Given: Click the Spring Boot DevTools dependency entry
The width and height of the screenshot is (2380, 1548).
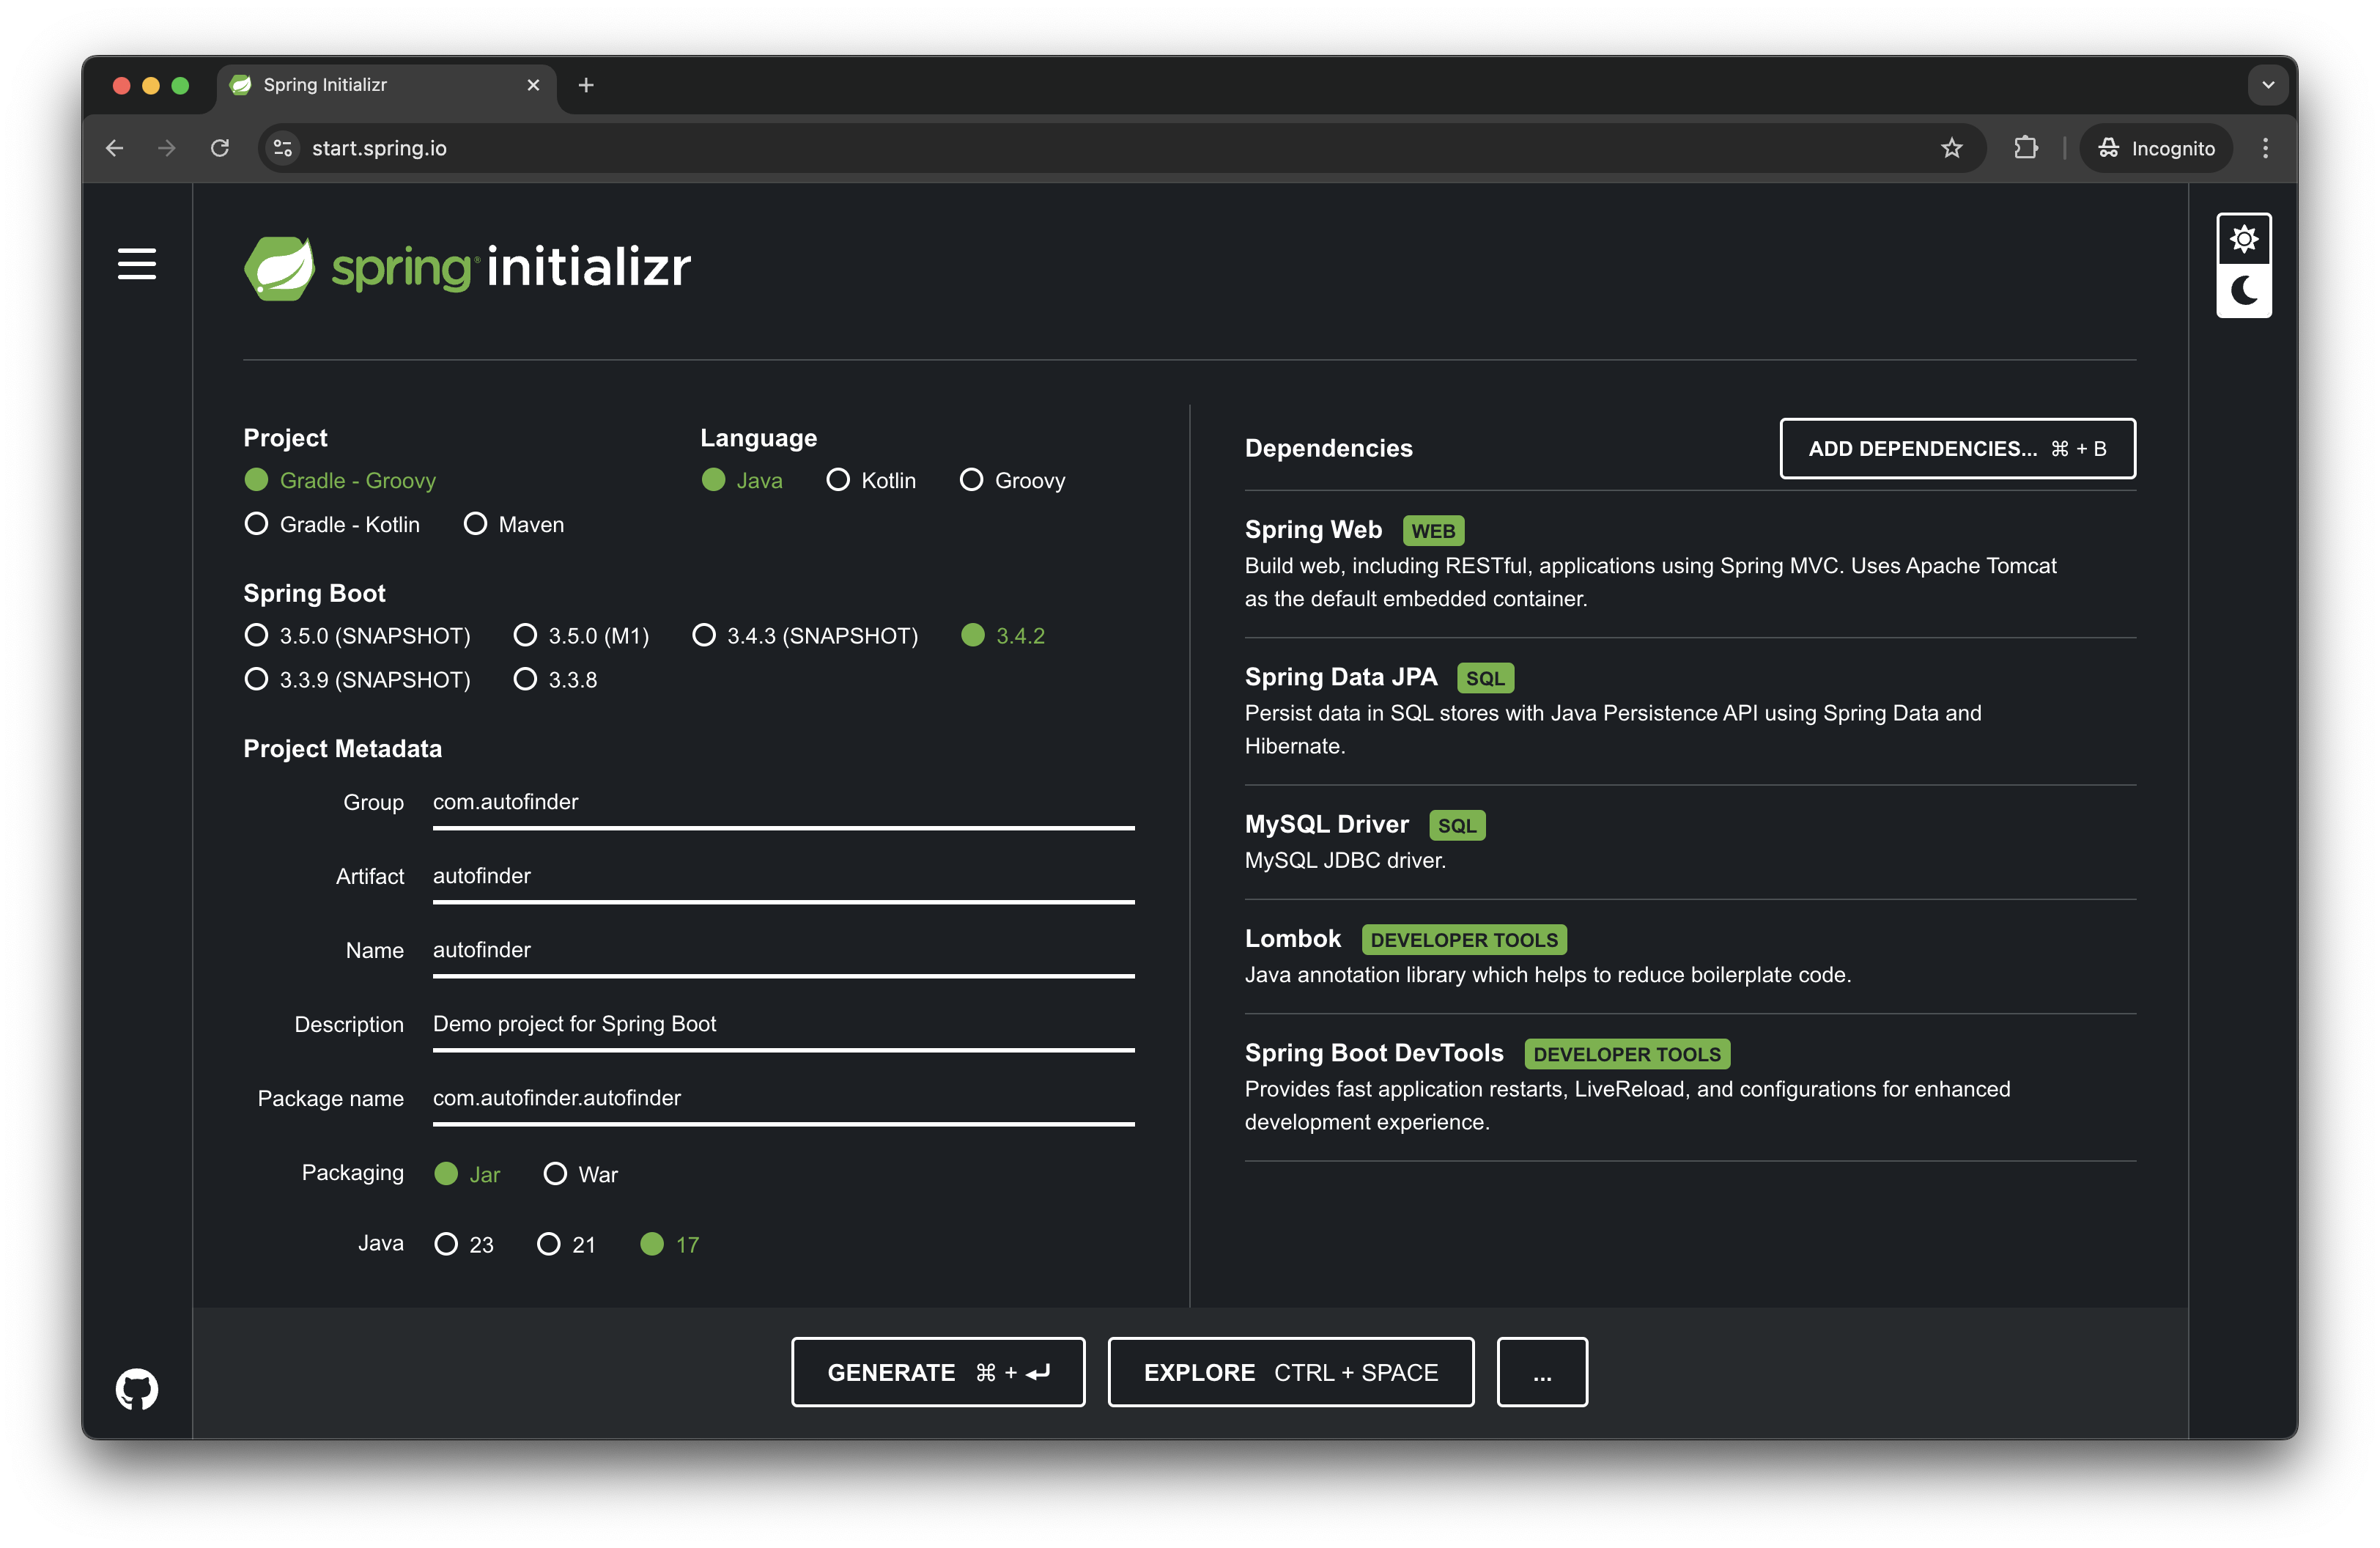Looking at the screenshot, I should coord(1690,1087).
